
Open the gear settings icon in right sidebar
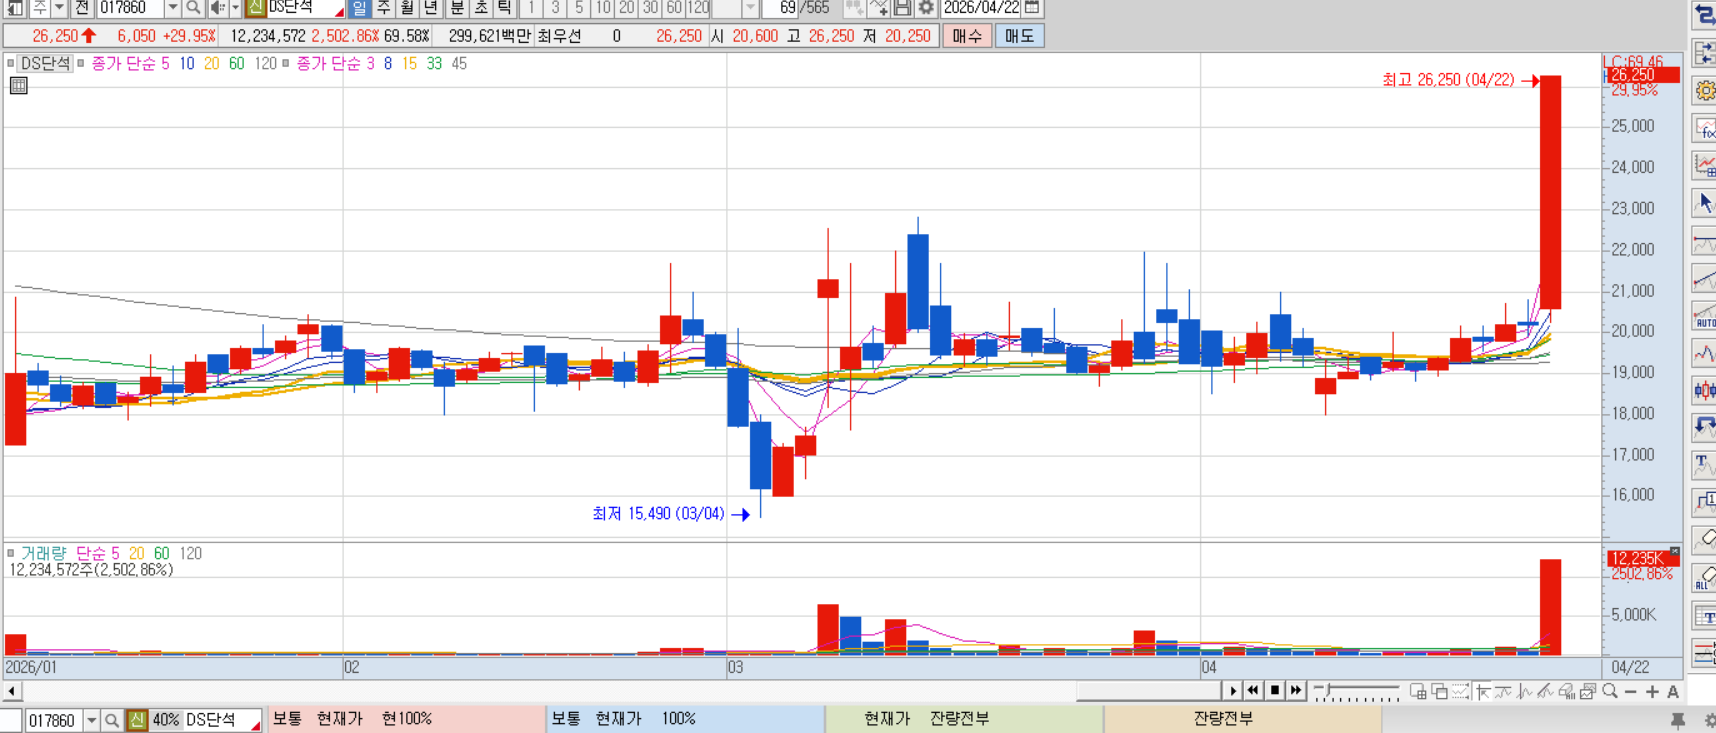(x=1704, y=91)
